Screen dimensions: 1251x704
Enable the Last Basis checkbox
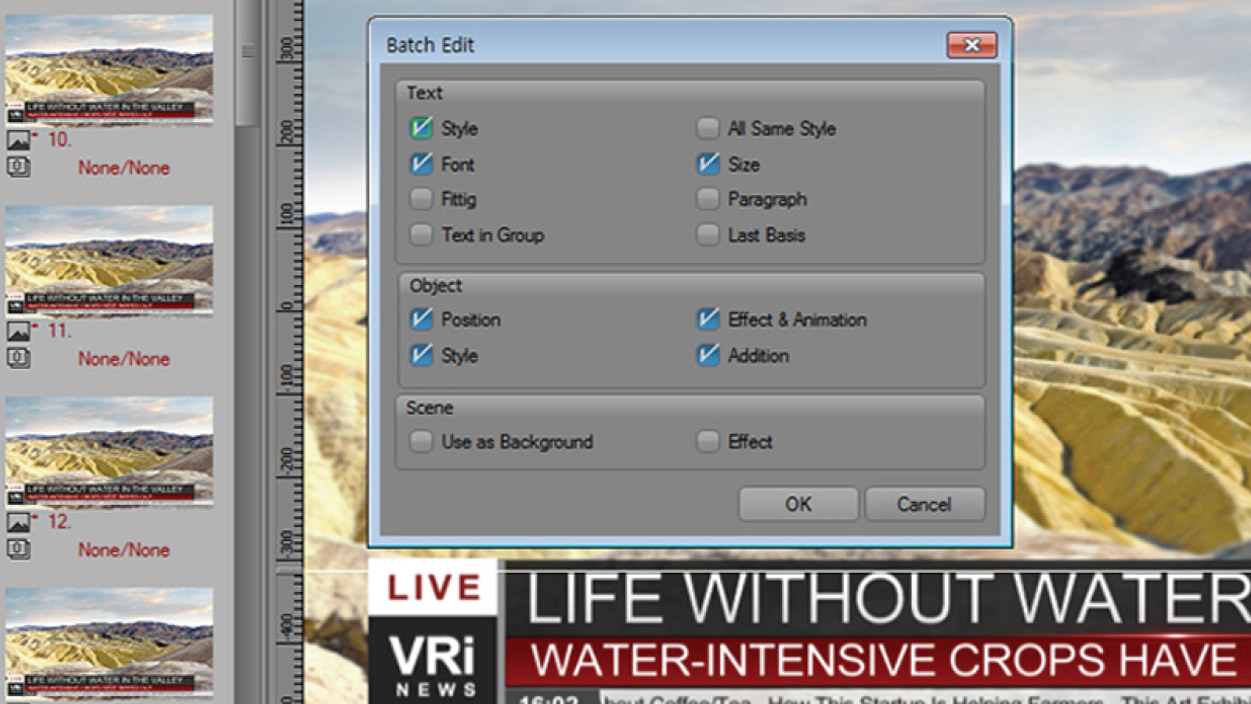point(708,235)
